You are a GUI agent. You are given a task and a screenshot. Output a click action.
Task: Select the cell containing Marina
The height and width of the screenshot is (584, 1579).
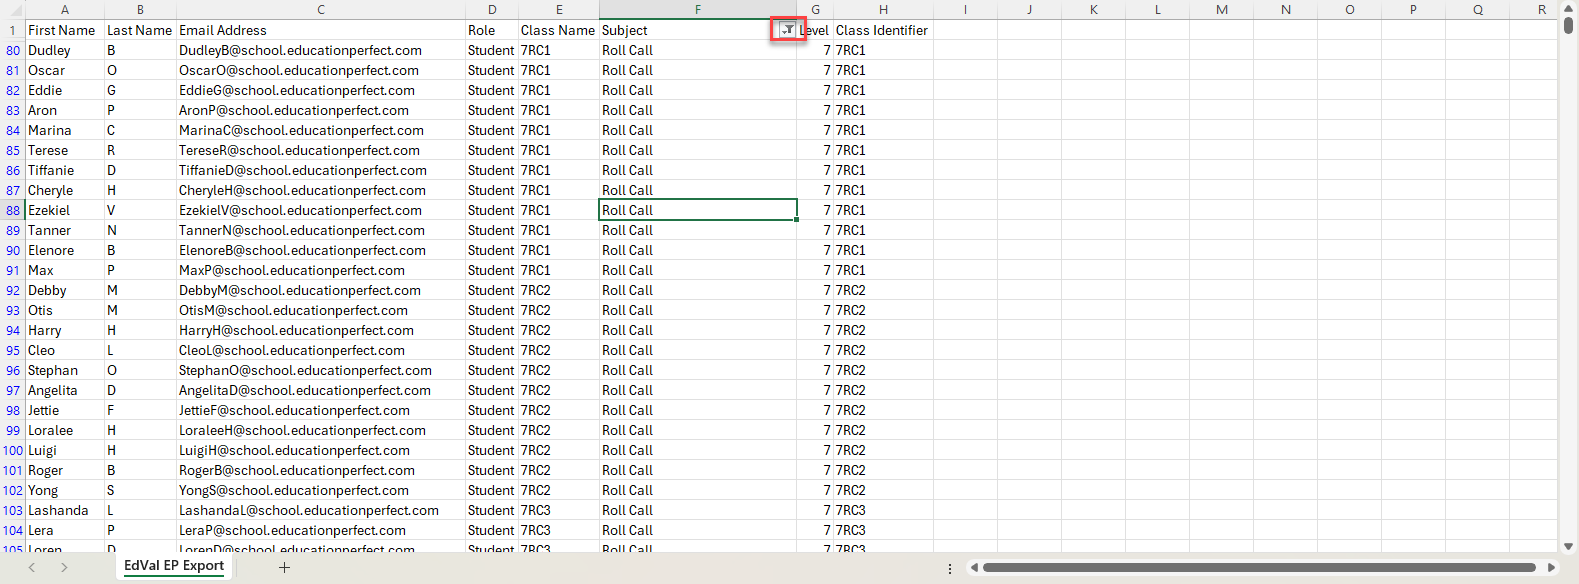[x=65, y=130]
